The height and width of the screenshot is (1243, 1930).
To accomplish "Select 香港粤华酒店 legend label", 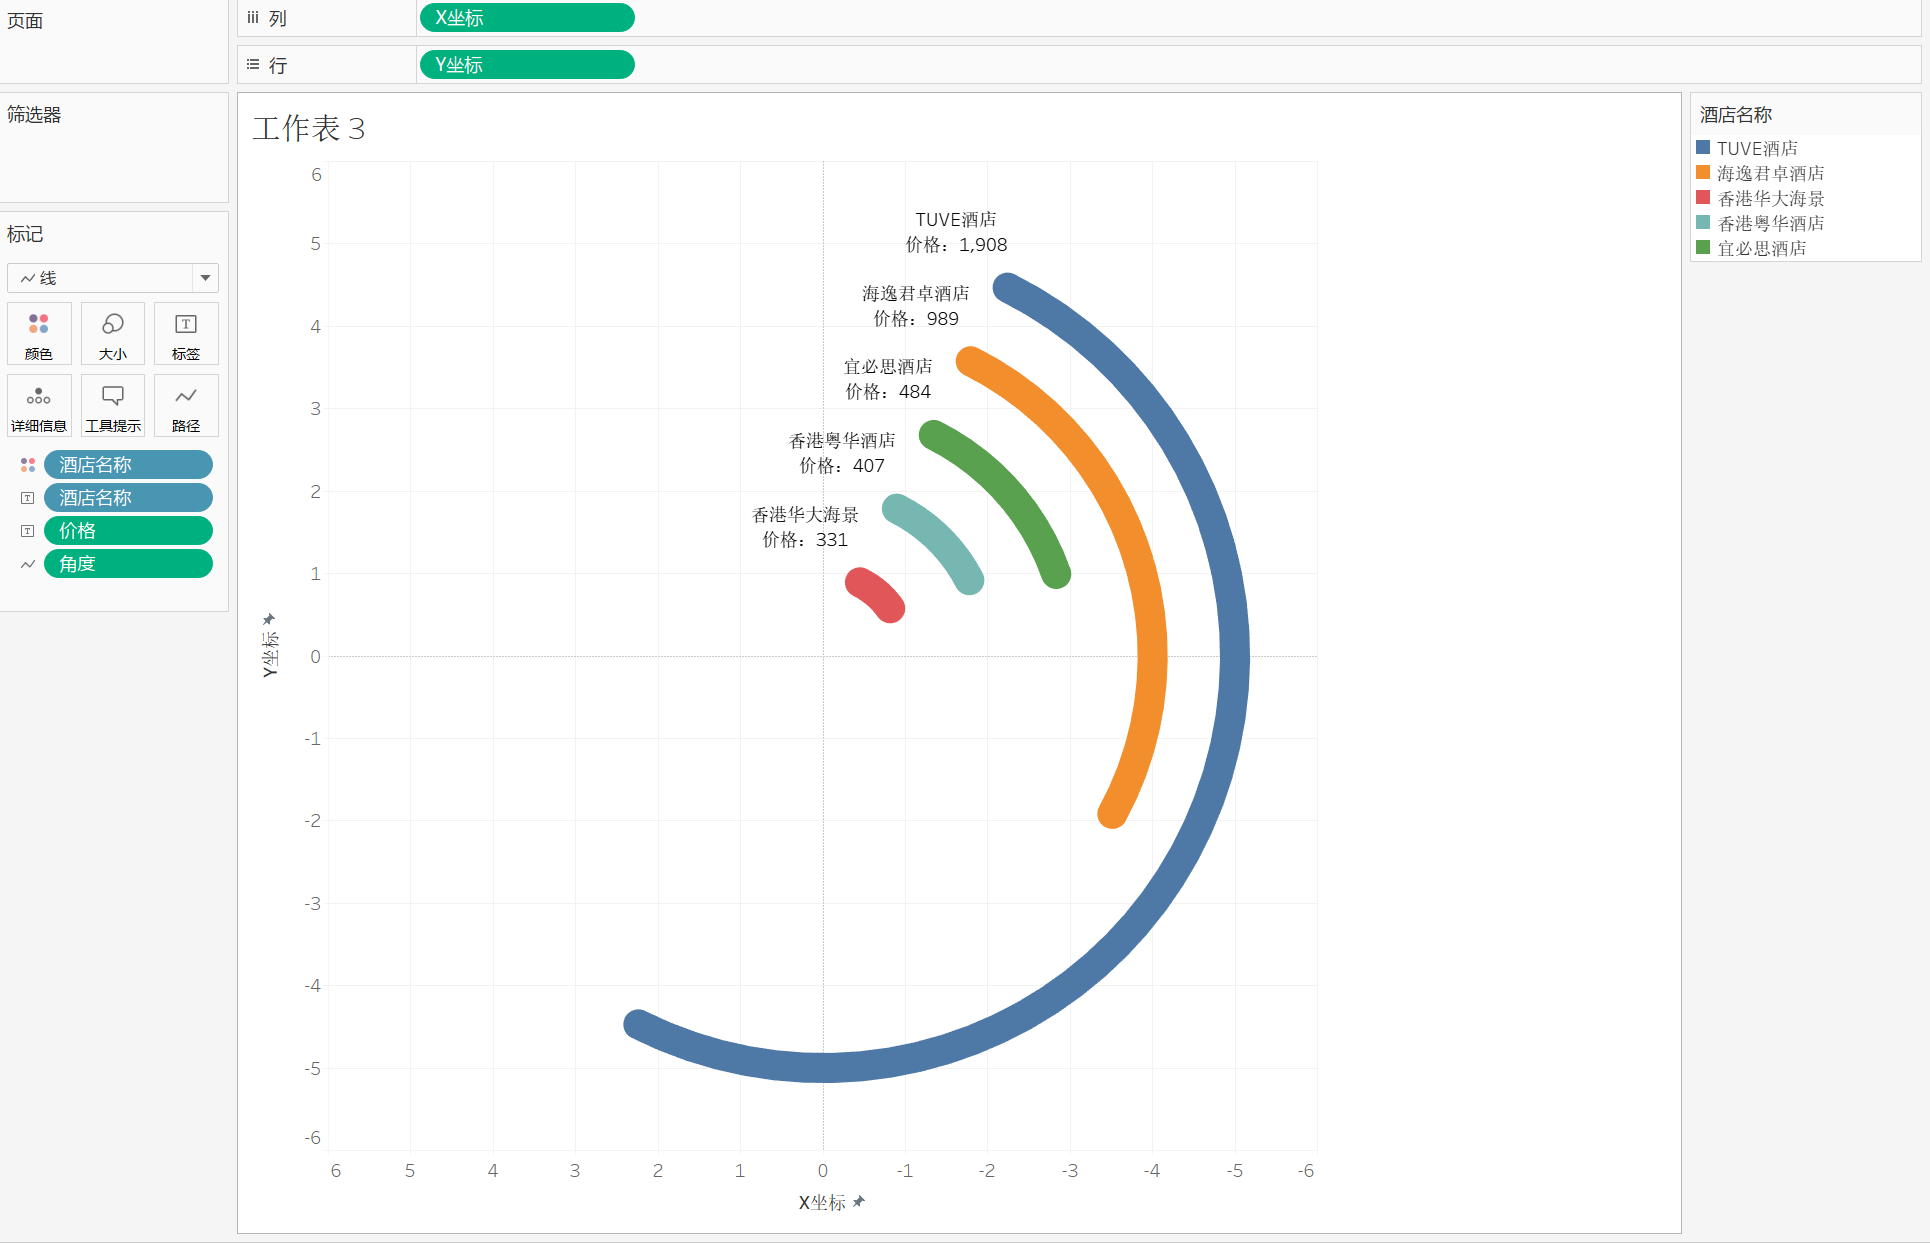I will tap(1770, 223).
